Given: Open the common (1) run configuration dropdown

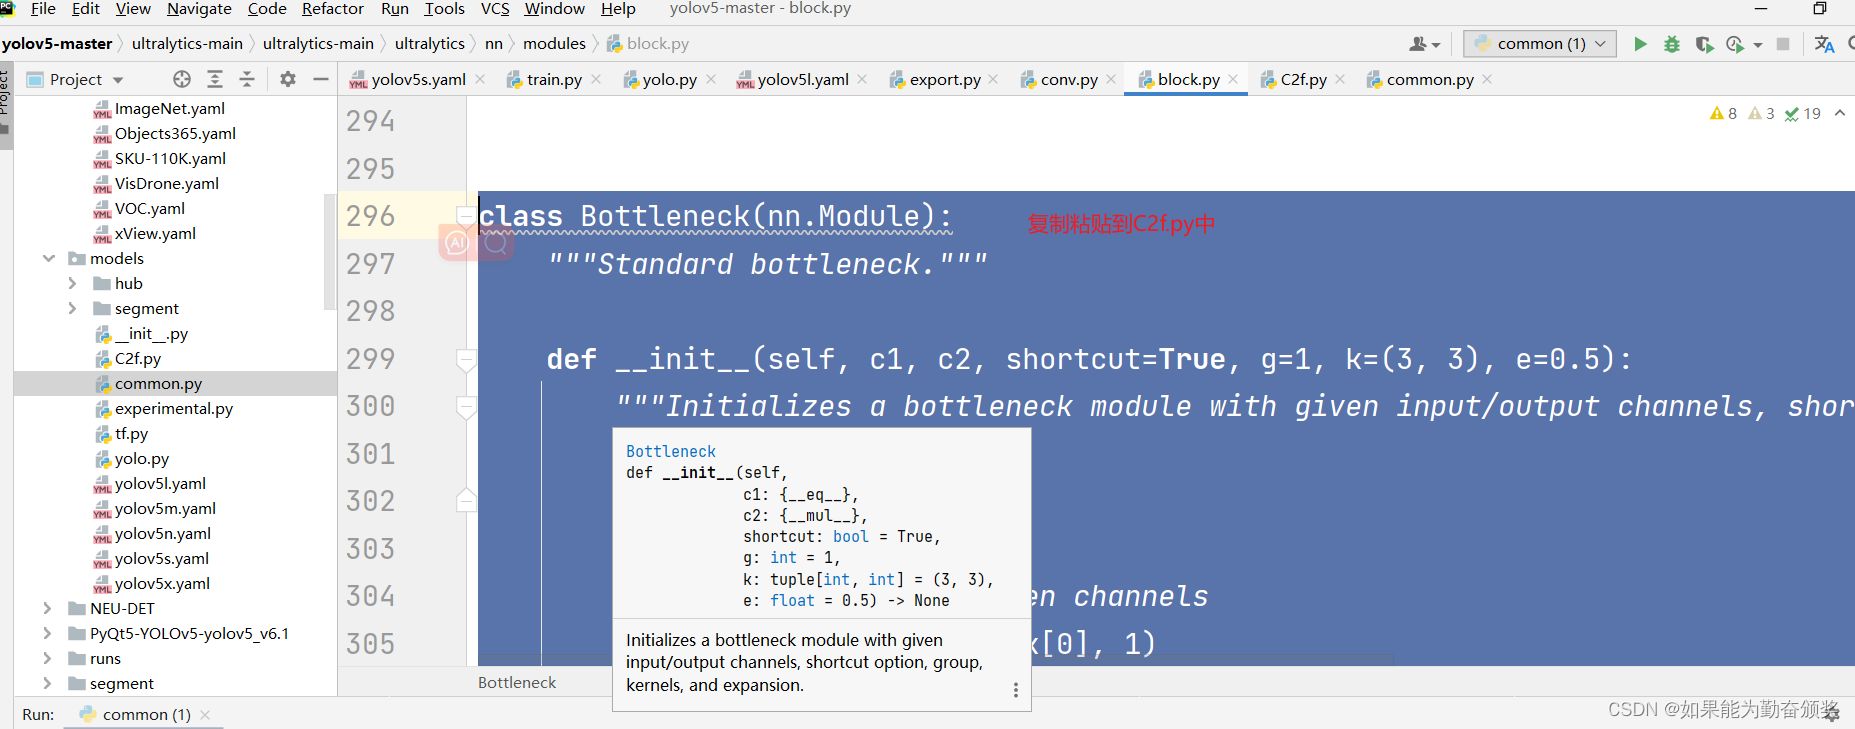Looking at the screenshot, I should coord(1541,44).
